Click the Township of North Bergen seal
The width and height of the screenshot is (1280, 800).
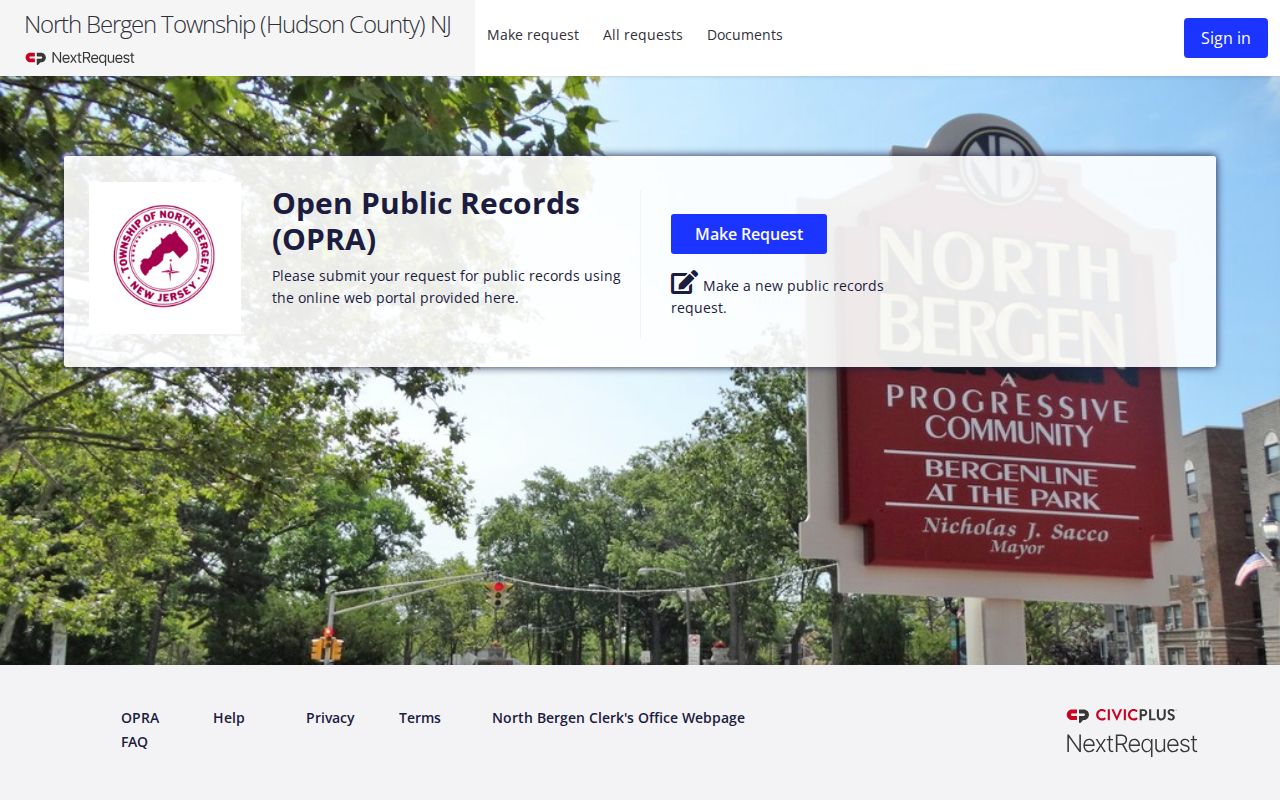[x=164, y=257]
